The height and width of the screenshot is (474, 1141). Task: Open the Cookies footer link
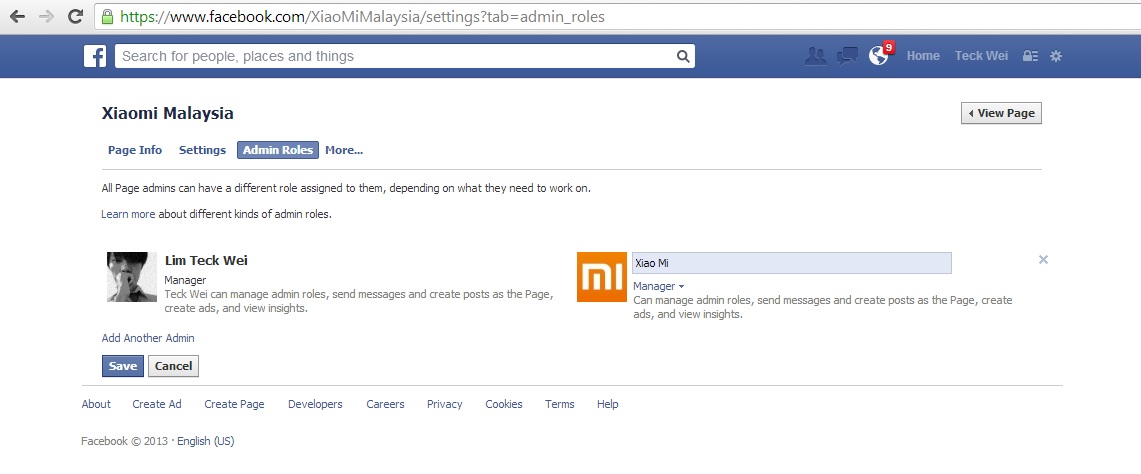[x=504, y=404]
